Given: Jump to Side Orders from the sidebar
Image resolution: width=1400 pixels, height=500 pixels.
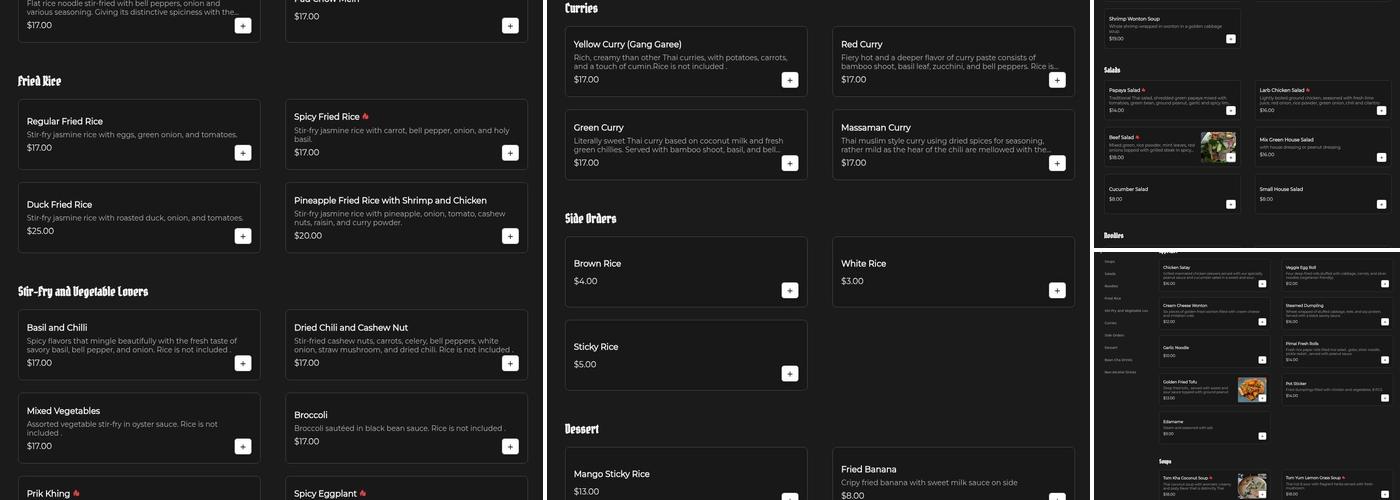Looking at the screenshot, I should 1114,335.
